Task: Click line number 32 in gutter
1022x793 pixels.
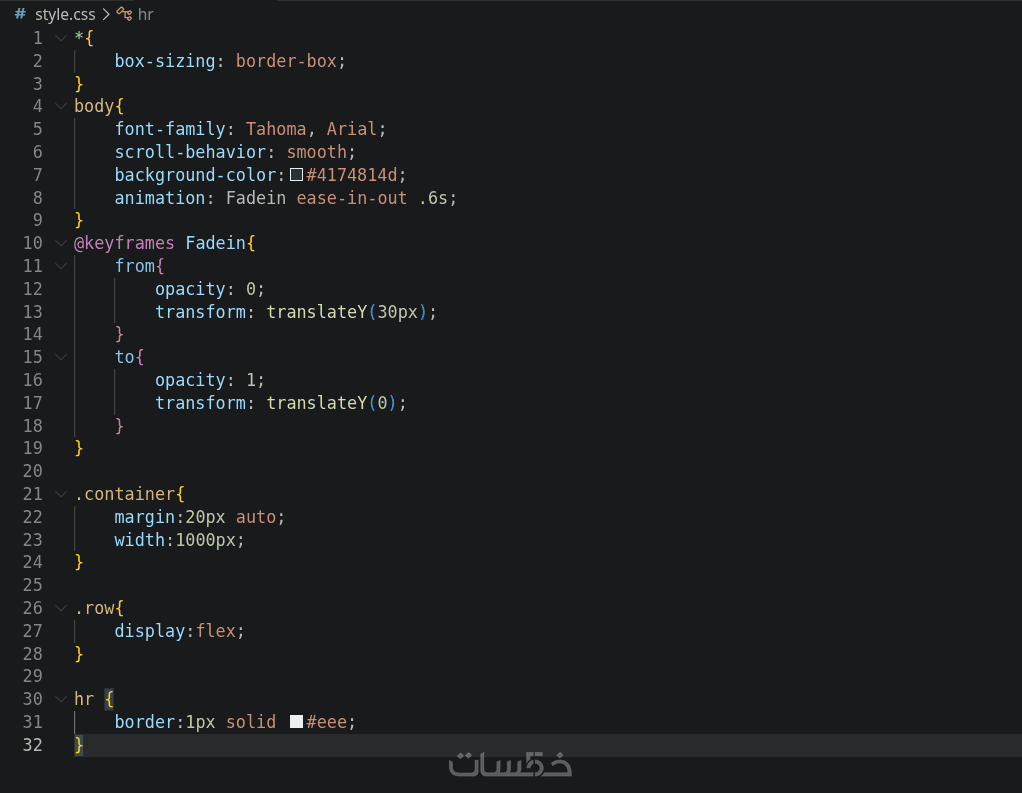Action: [33, 745]
